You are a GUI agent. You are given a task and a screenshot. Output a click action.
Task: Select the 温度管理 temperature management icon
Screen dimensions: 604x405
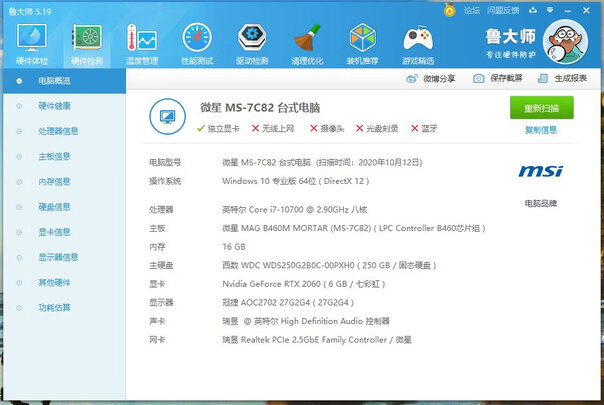tap(141, 42)
